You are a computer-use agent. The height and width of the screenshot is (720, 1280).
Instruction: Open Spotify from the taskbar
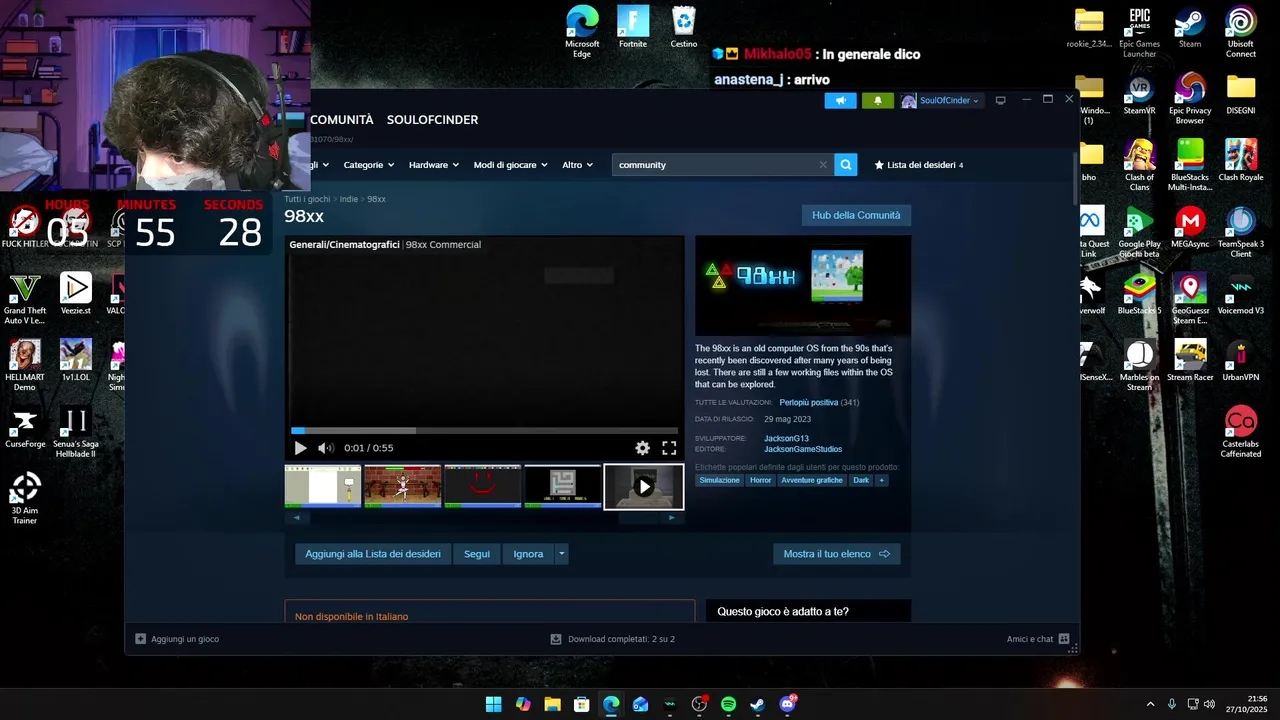pyautogui.click(x=728, y=704)
